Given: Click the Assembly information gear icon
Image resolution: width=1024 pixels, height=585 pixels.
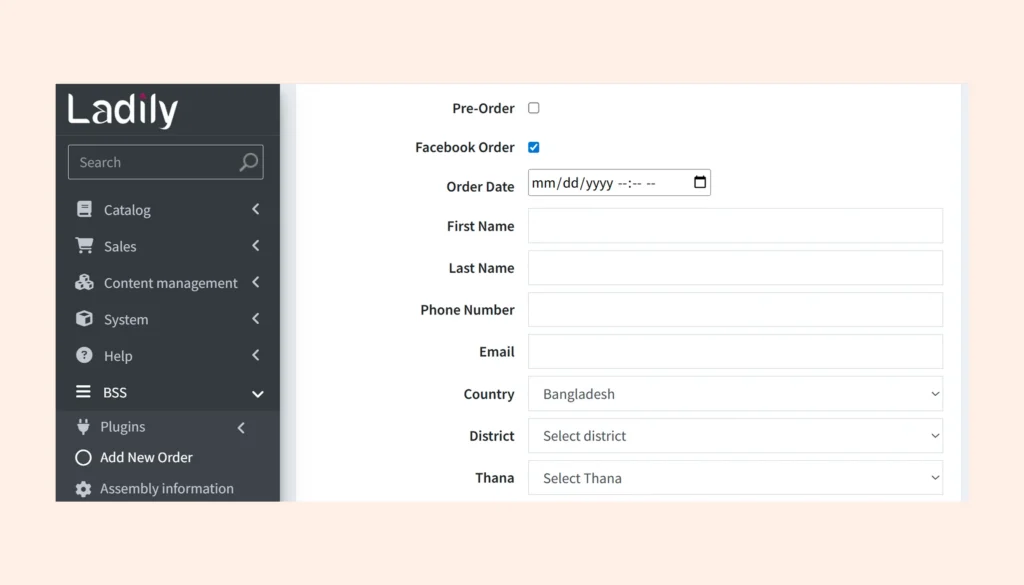Looking at the screenshot, I should [x=83, y=489].
